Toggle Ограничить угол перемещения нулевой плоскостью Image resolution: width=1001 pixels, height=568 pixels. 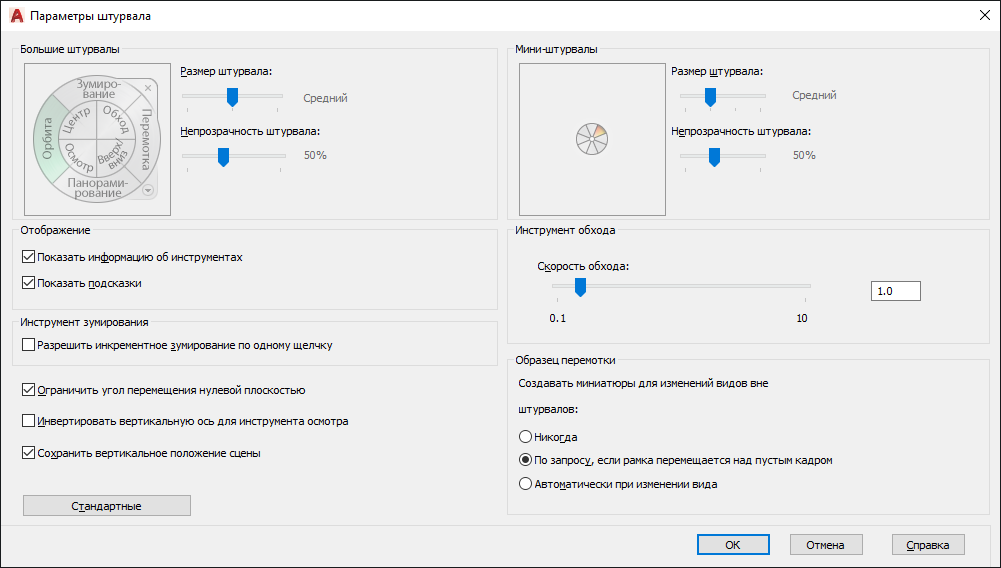click(28, 390)
